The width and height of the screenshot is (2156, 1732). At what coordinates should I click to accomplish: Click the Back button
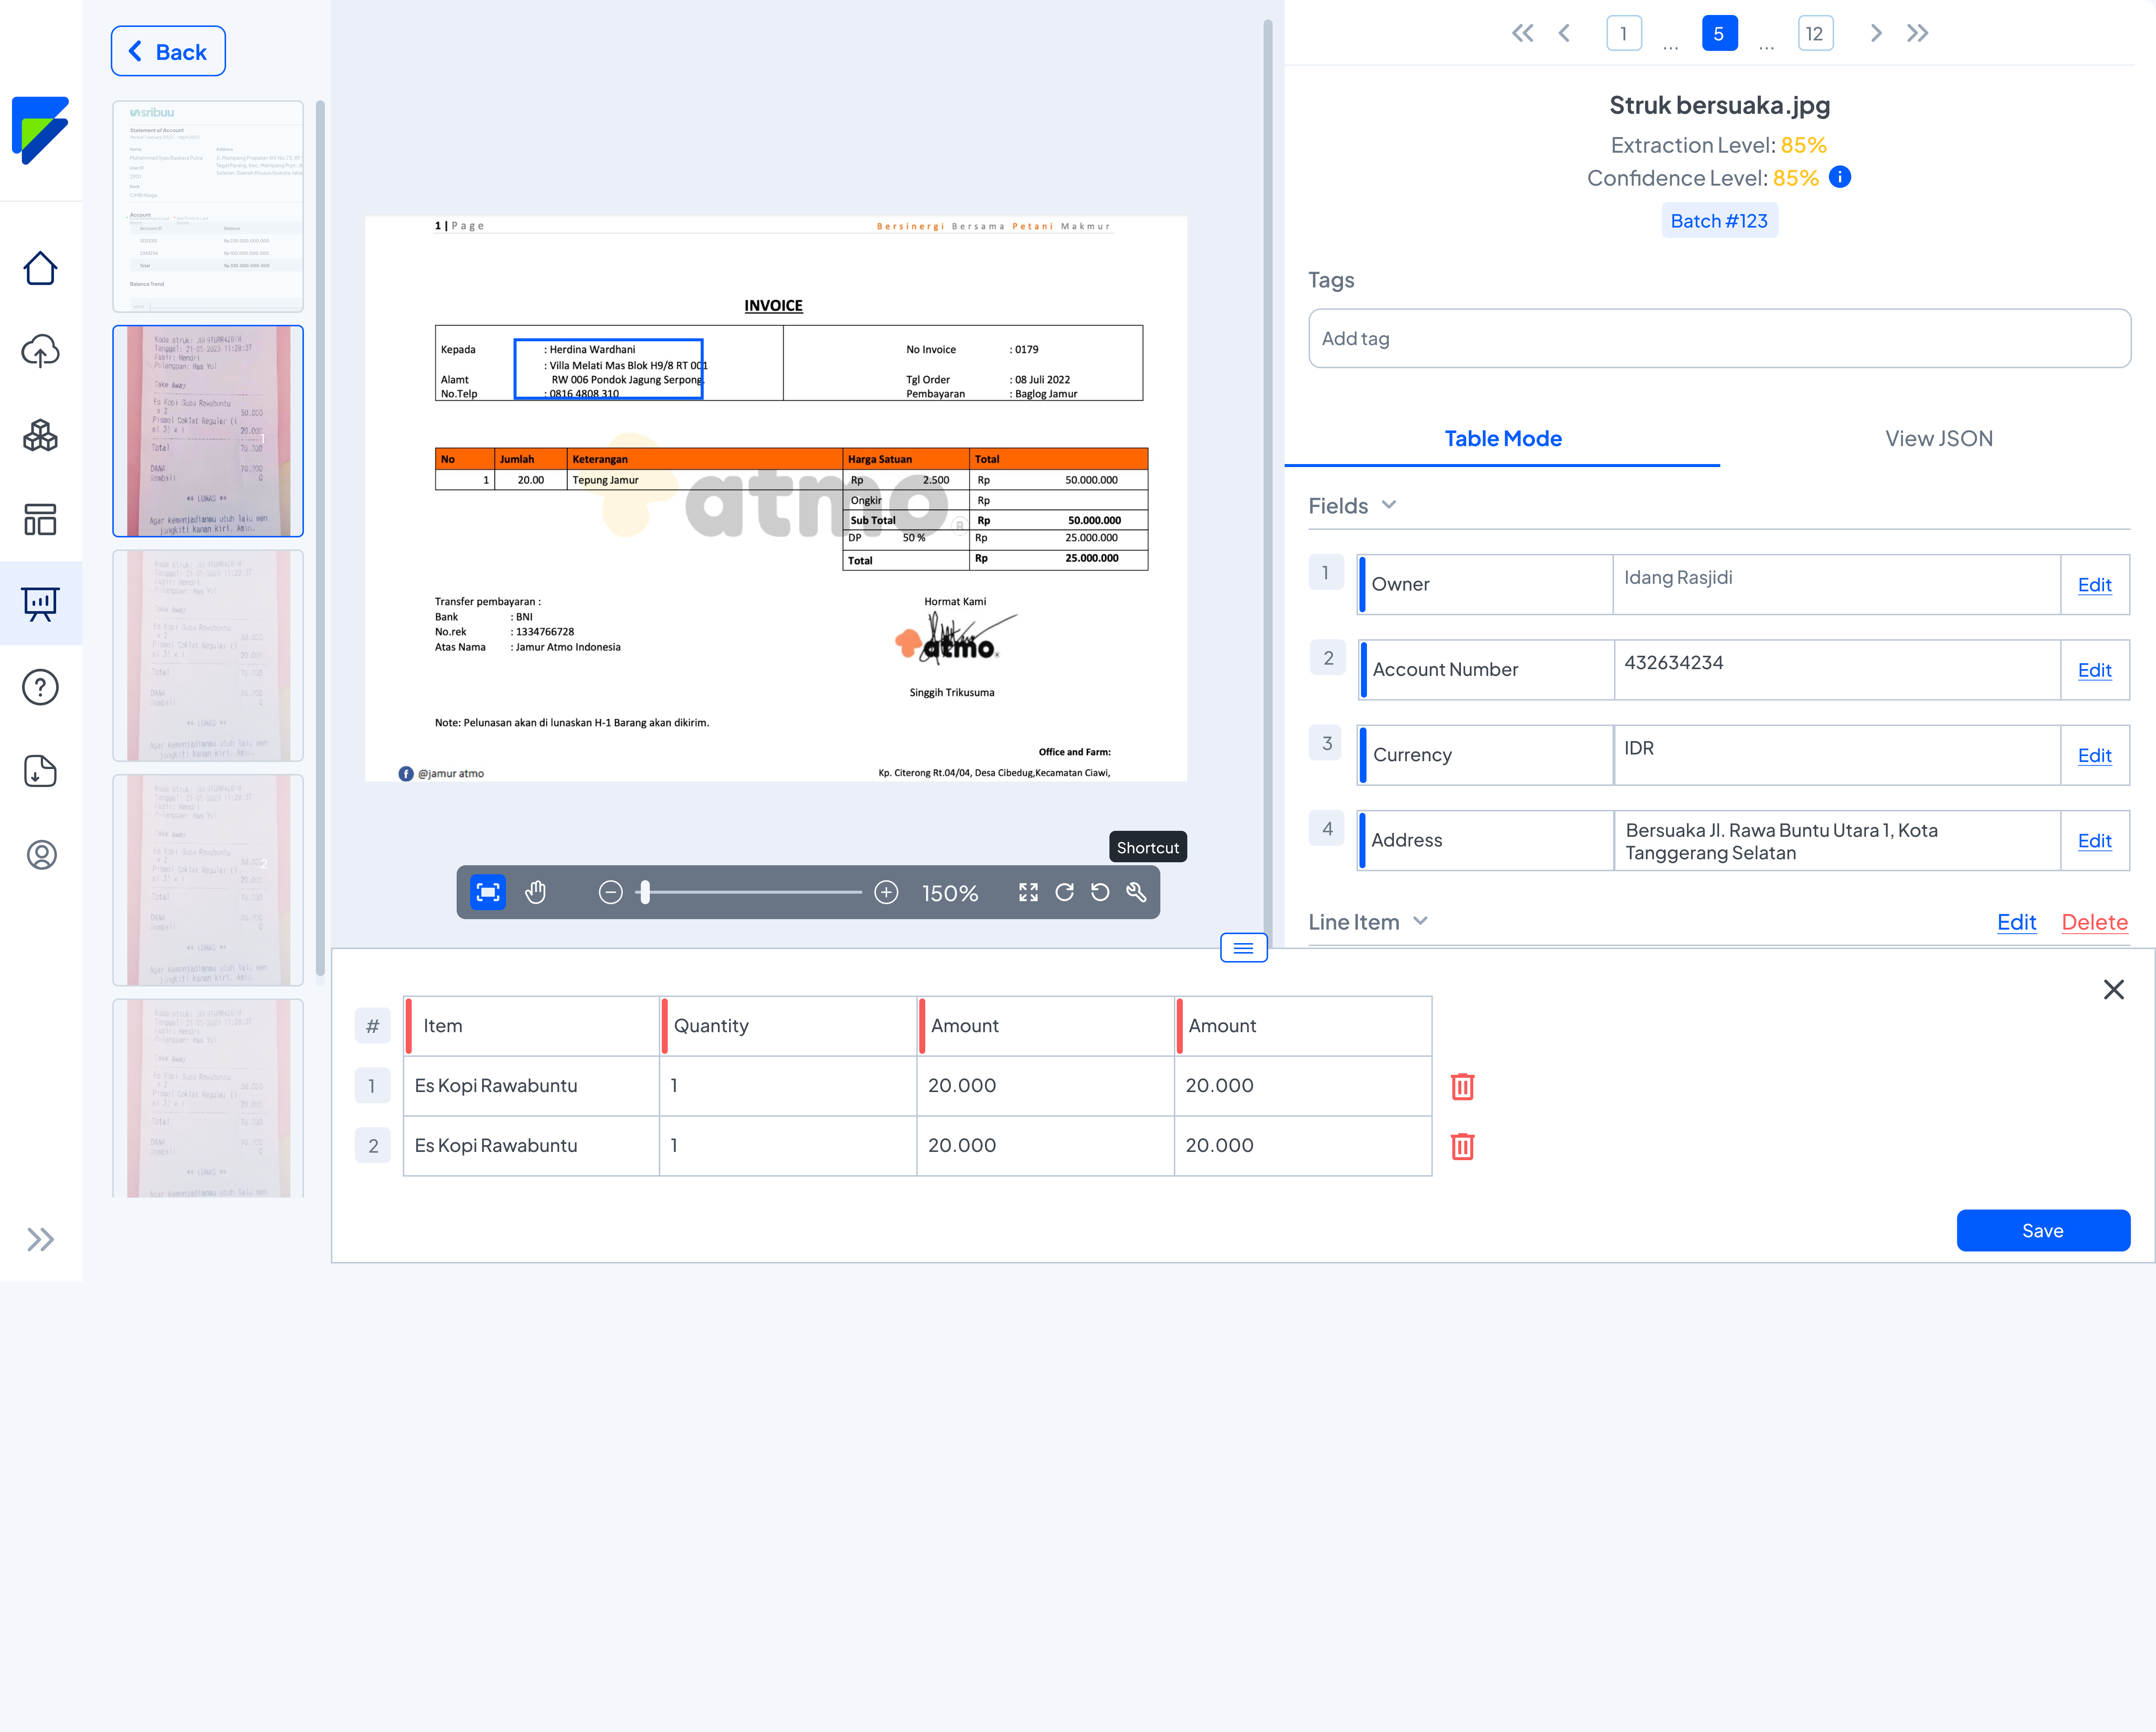(x=168, y=51)
